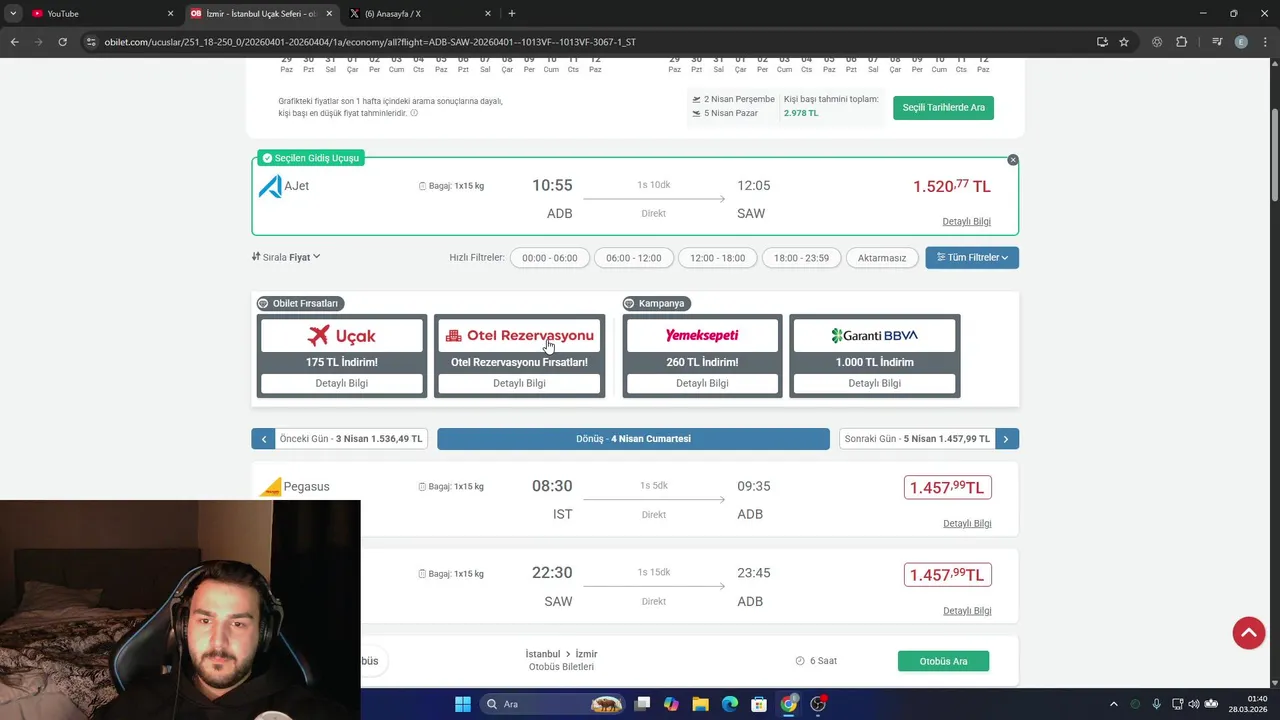
Task: Open Detaylı Bilgi under Otel Rezervasyonu
Action: click(519, 383)
